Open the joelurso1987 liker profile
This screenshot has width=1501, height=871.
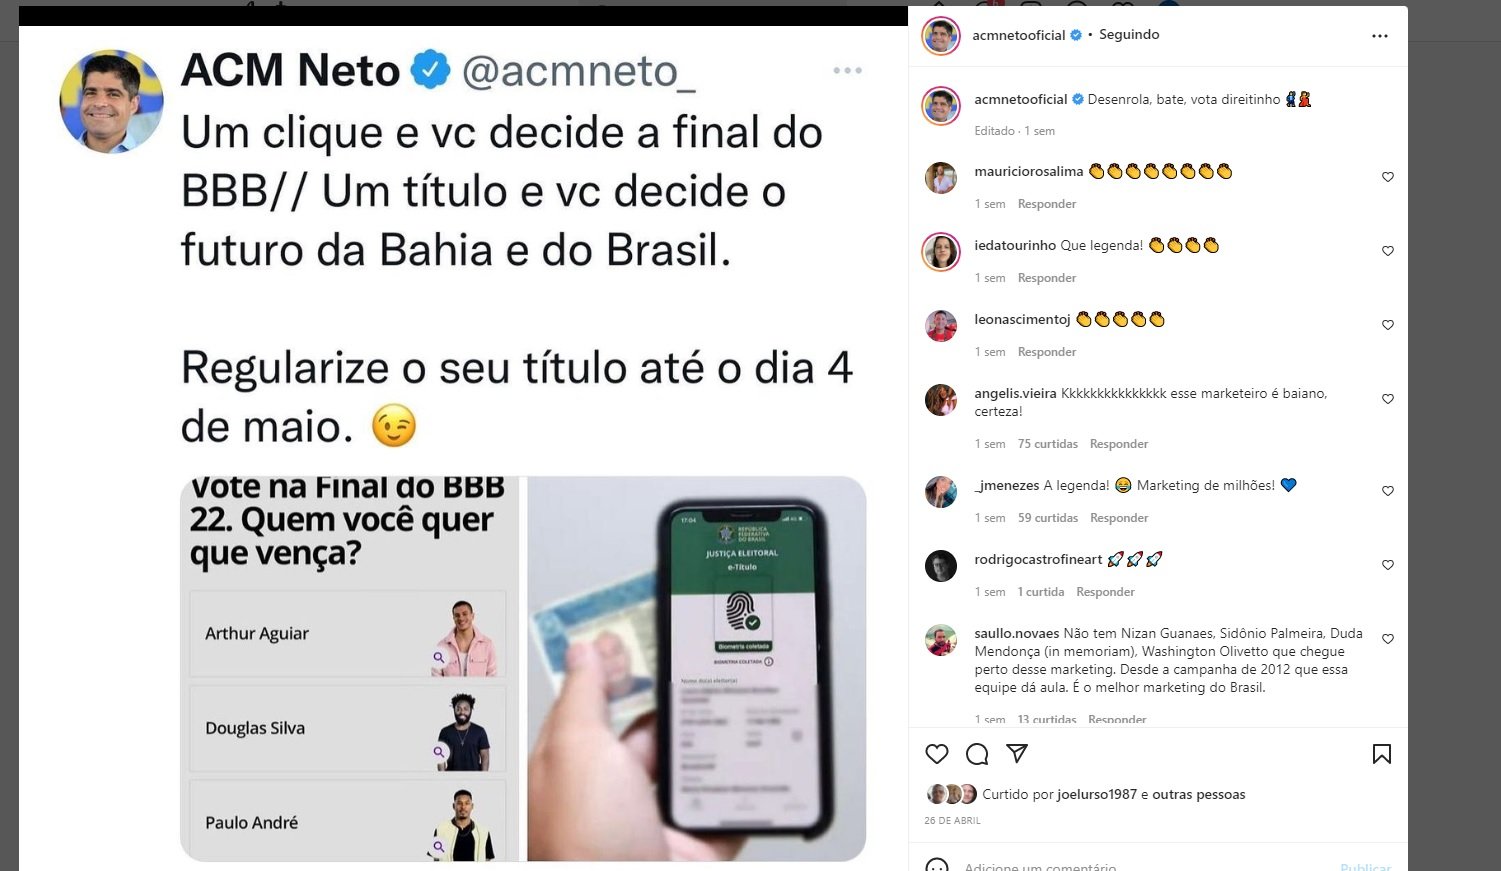point(1097,794)
